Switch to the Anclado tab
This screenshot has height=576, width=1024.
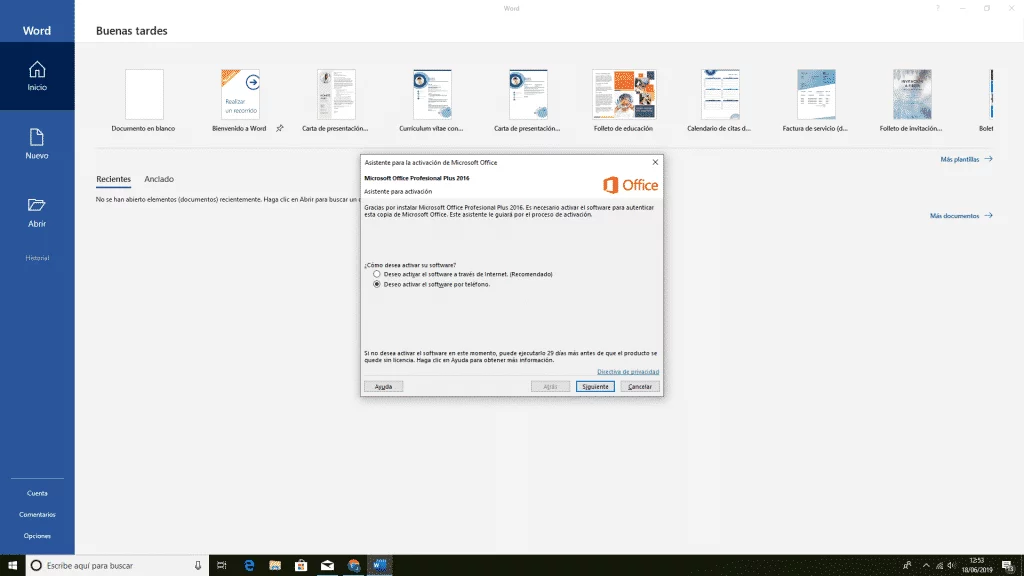pos(160,179)
